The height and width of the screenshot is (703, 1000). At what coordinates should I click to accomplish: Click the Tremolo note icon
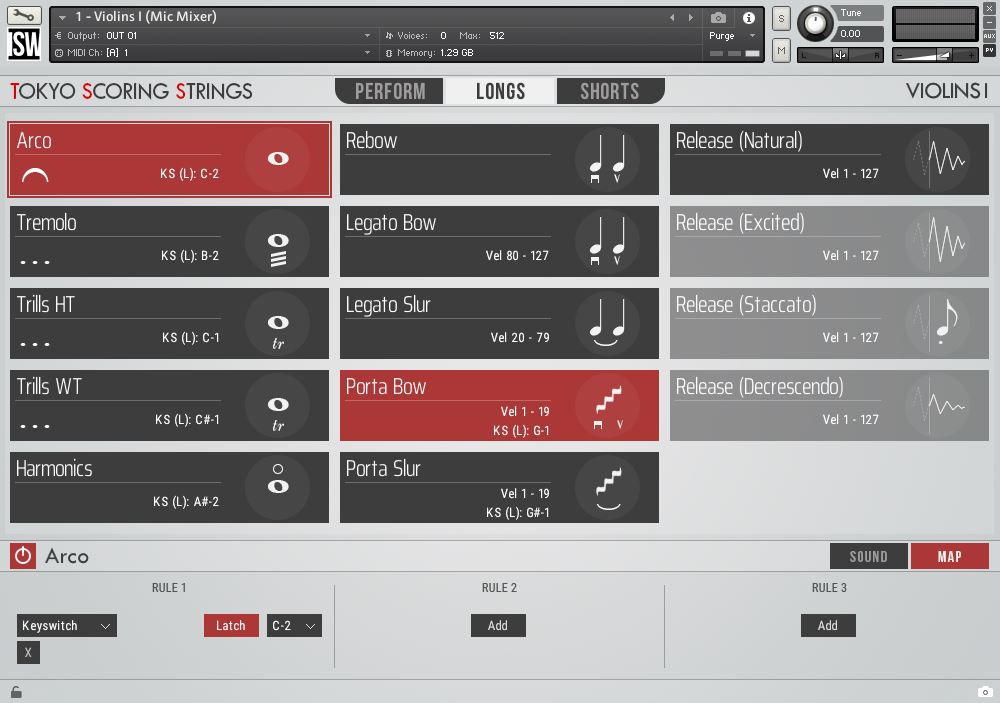click(278, 240)
